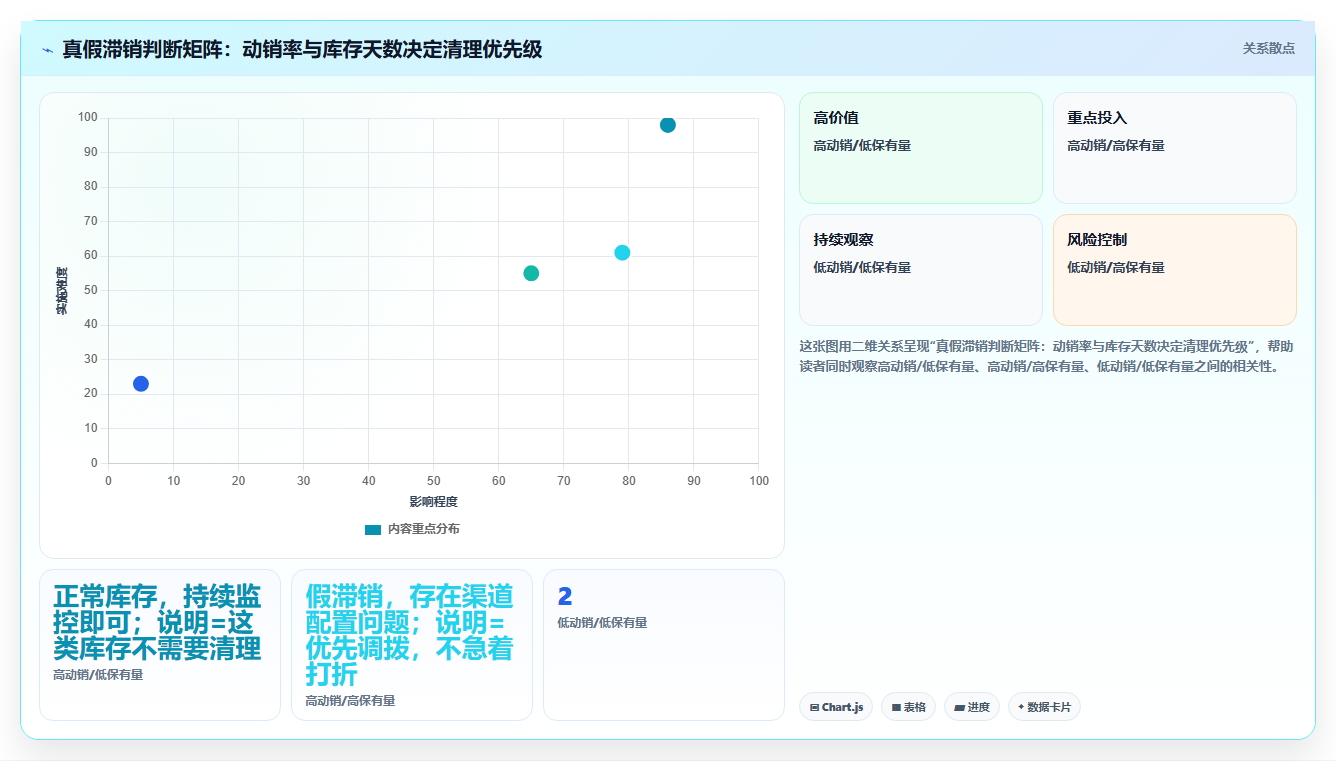This screenshot has width=1336, height=761.
Task: Toggle the 内容重点分布 legend swatch
Action: tap(373, 529)
